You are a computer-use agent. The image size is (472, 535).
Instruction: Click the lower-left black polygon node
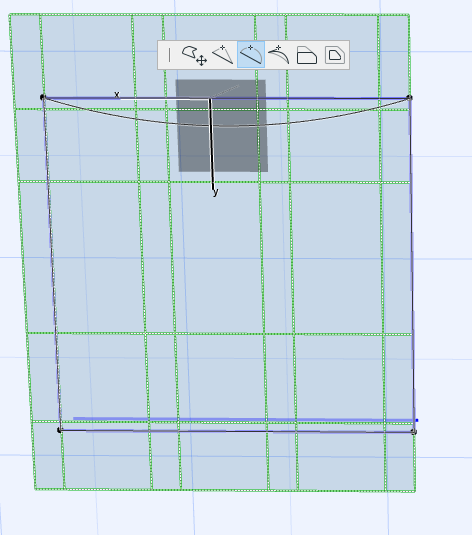pos(59,430)
